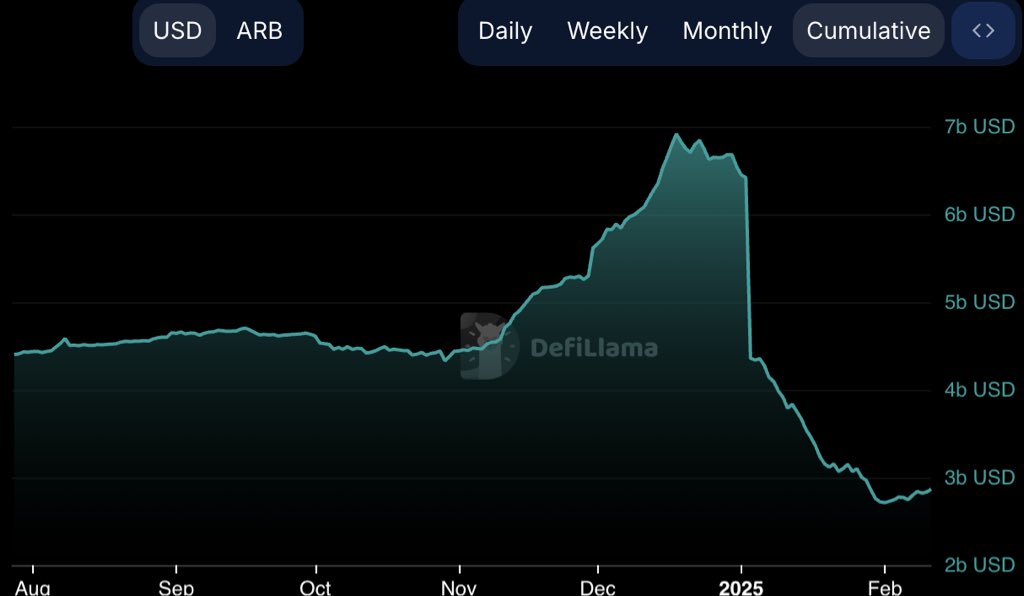Image resolution: width=1024 pixels, height=596 pixels.
Task: Click the Feb label on time axis
Action: click(x=885, y=588)
